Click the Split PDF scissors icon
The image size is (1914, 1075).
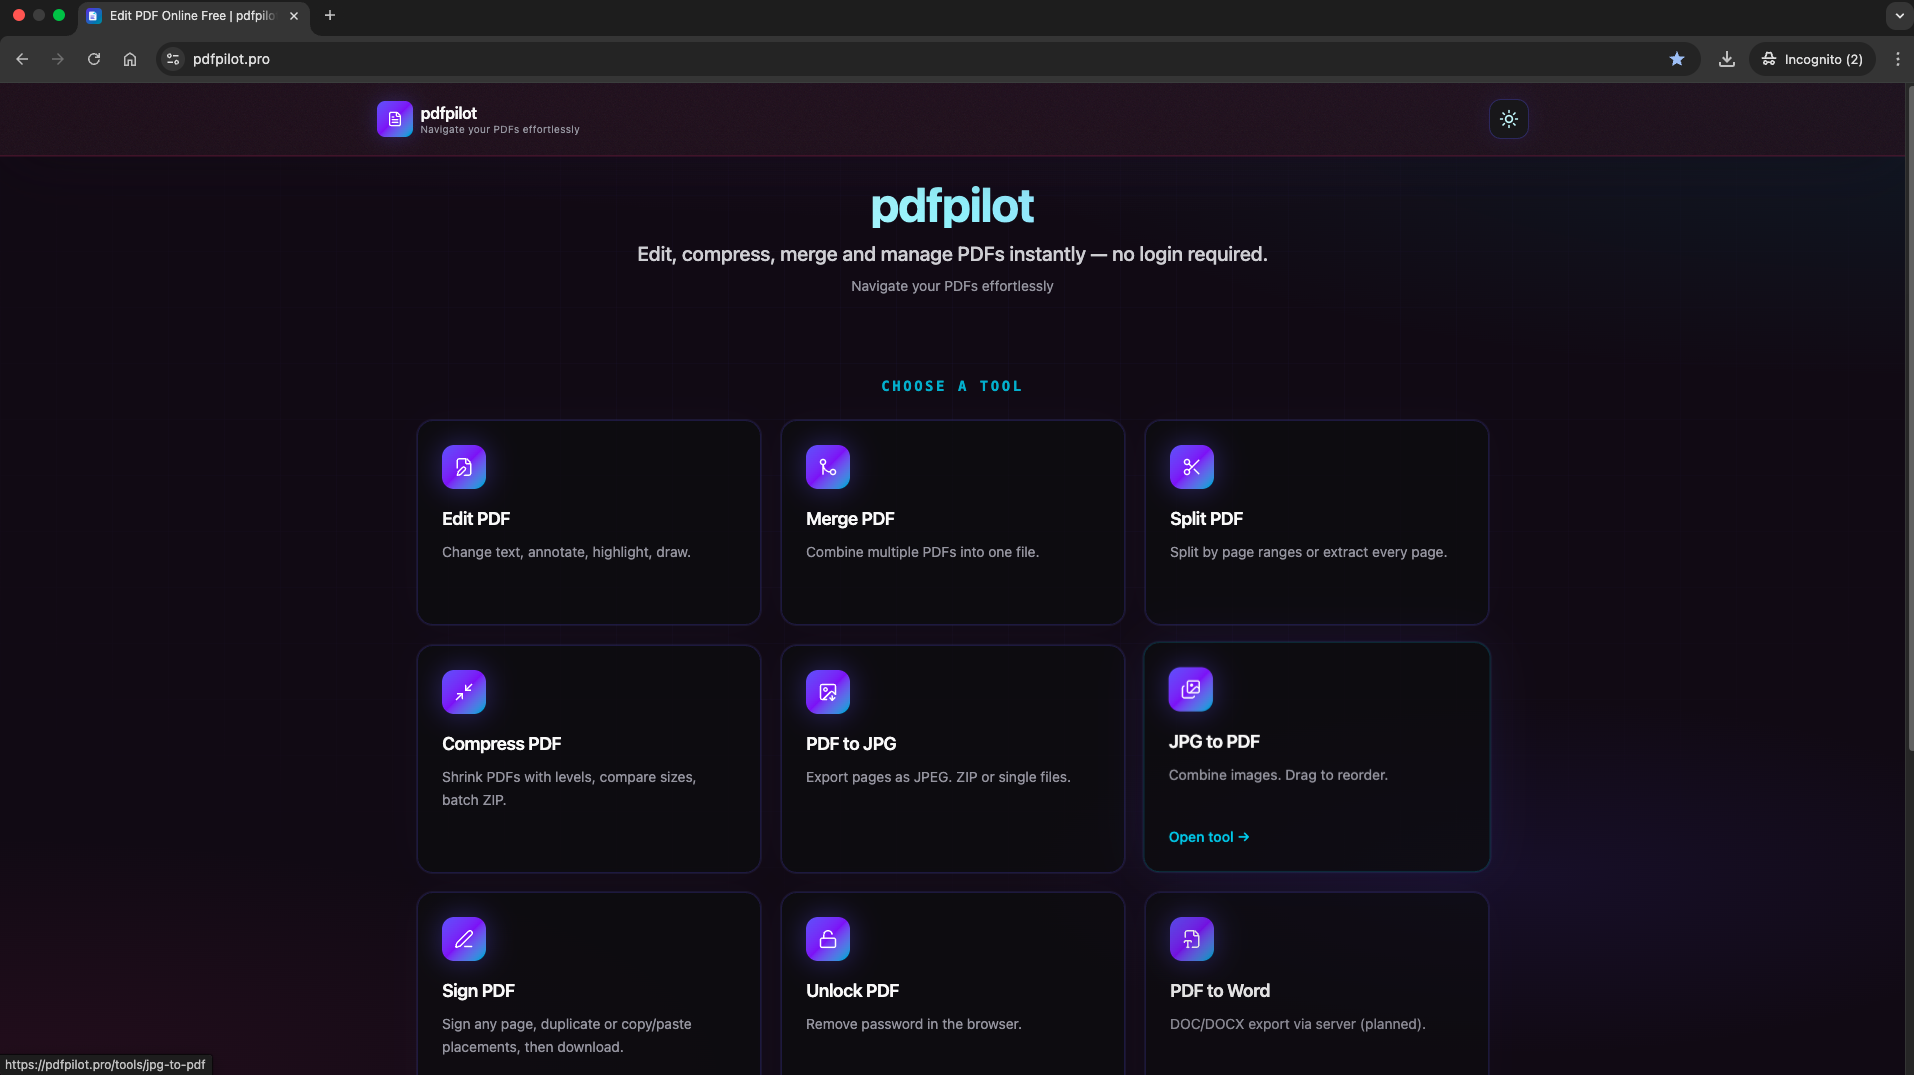coord(1191,466)
